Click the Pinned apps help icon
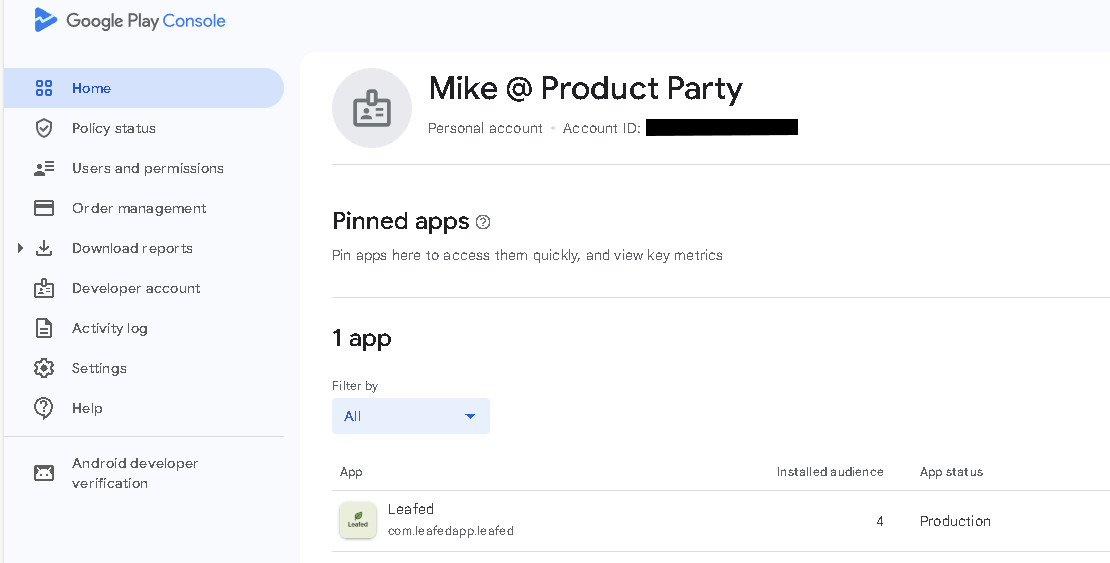This screenshot has width=1110, height=563. 483,222
